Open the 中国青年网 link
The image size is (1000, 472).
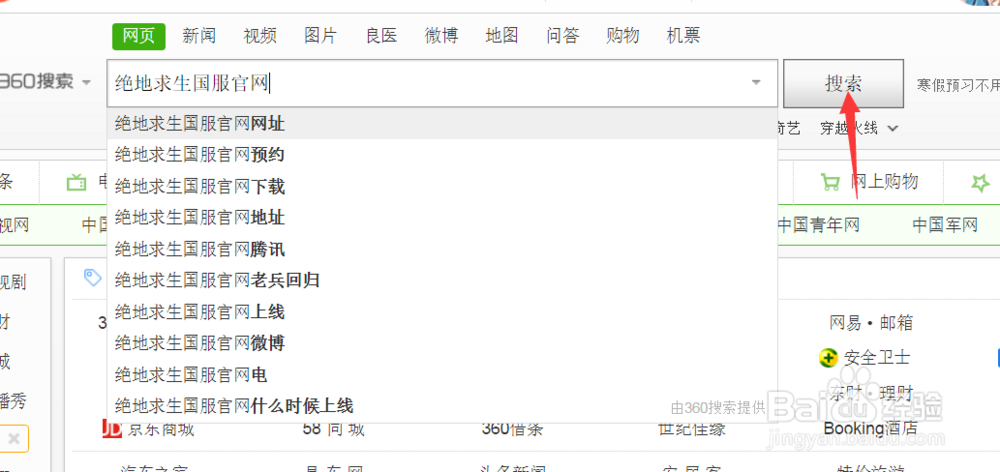click(x=819, y=225)
